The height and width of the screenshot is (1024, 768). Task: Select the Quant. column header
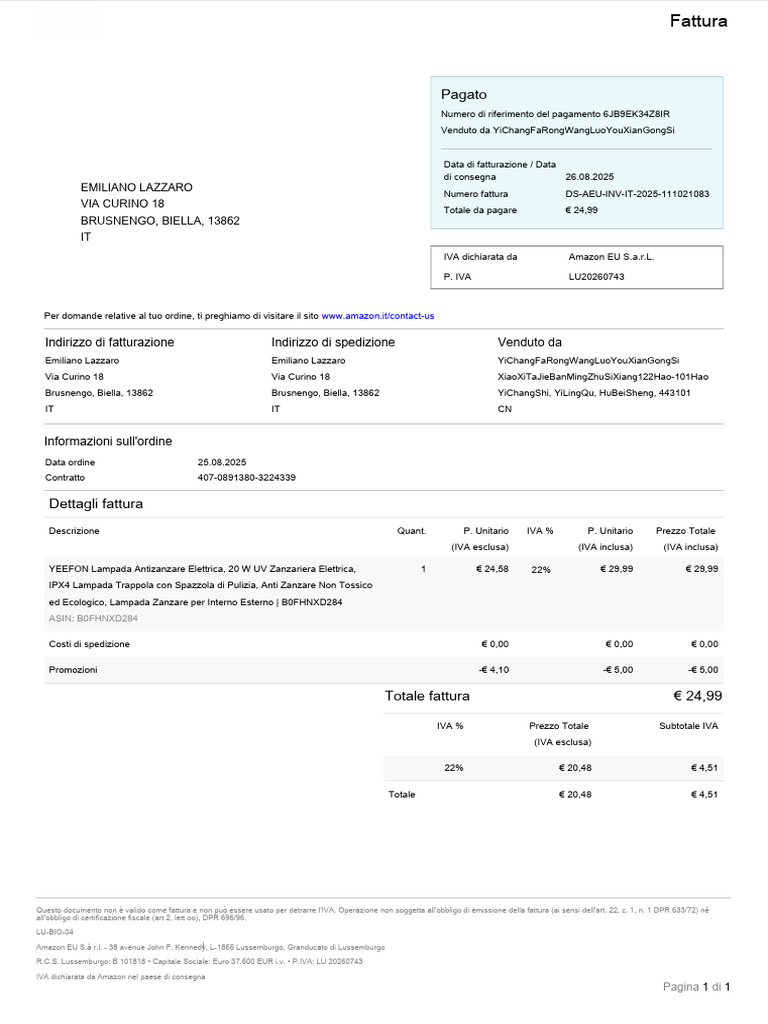[x=411, y=530]
